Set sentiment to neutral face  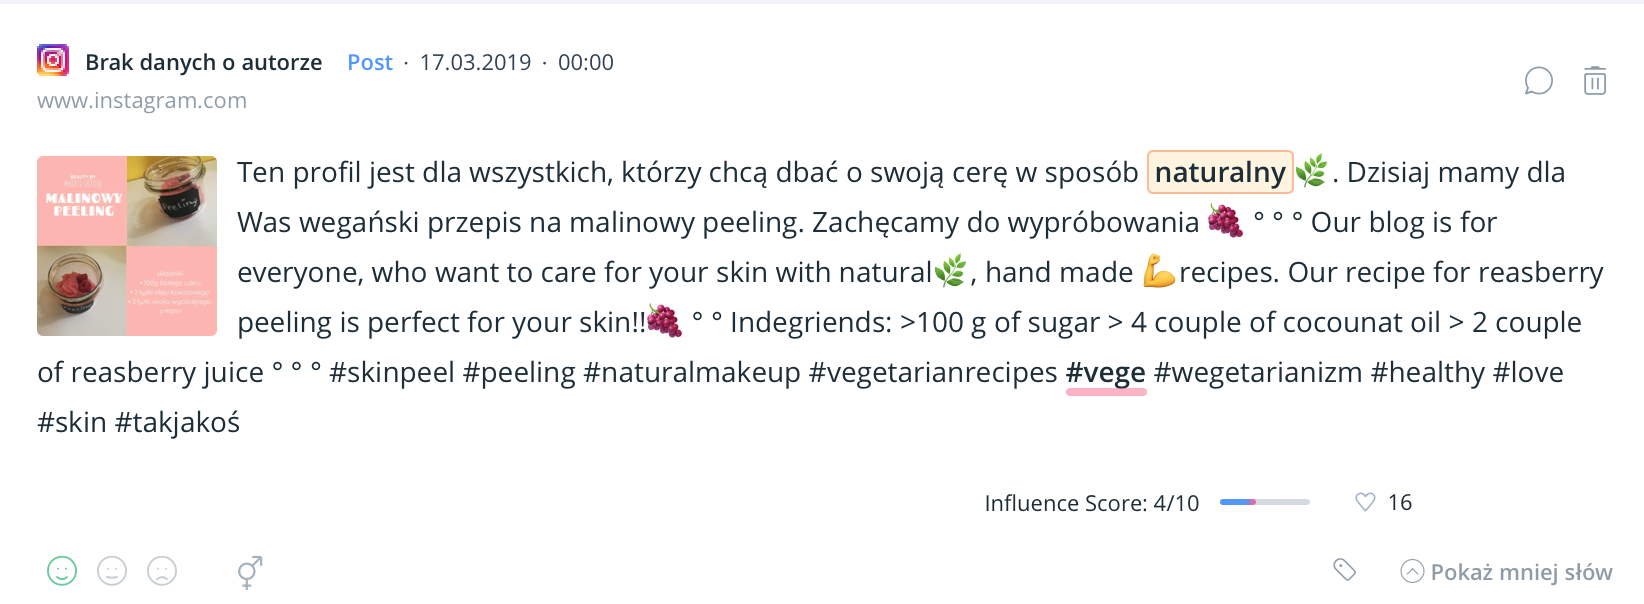112,571
